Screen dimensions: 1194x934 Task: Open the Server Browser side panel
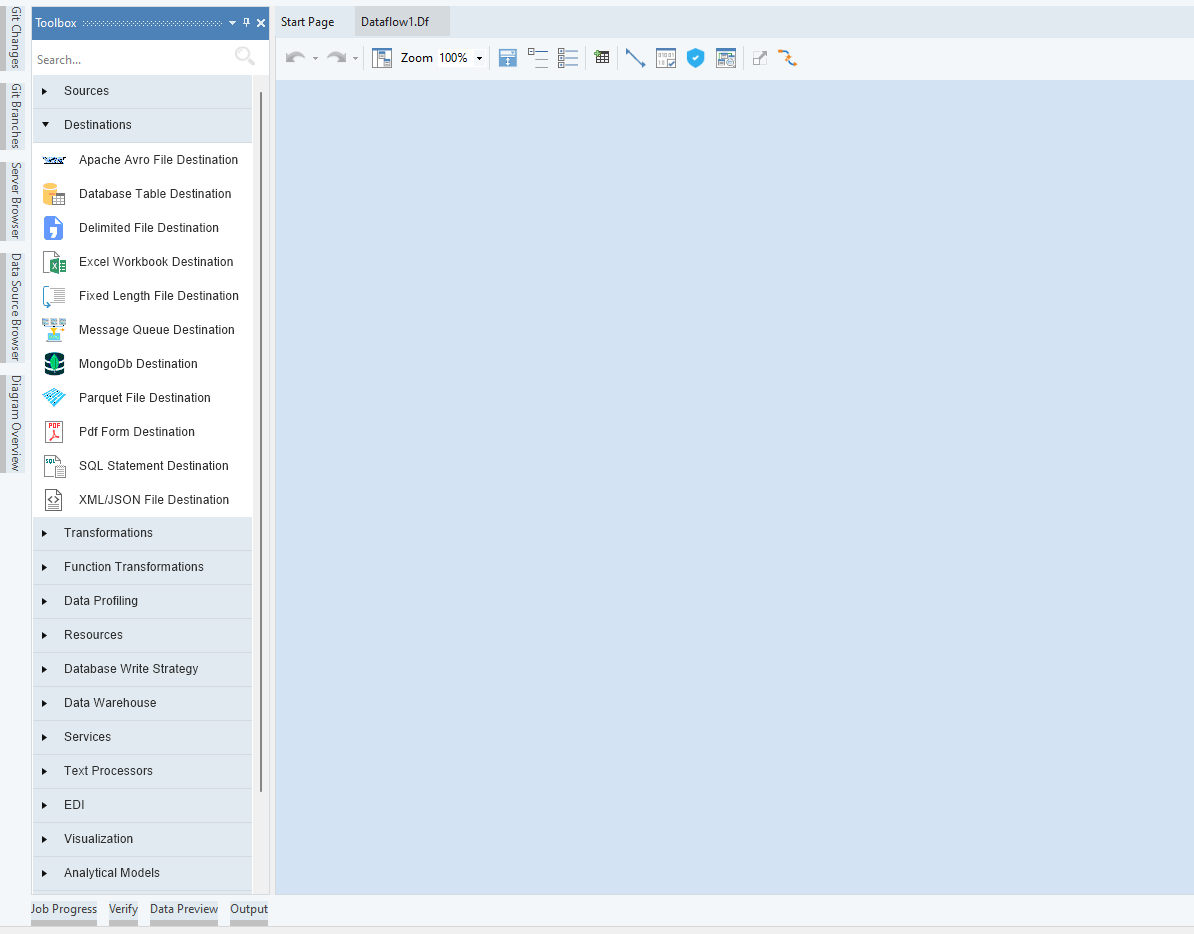[15, 200]
